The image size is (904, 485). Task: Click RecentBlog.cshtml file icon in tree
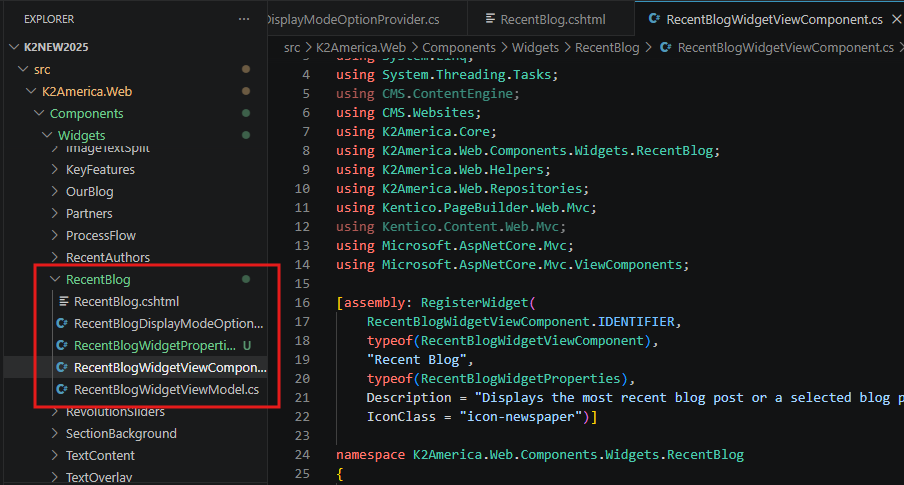(x=63, y=301)
